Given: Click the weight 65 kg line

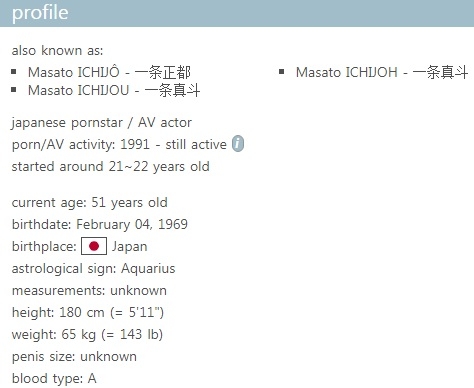Looking at the screenshot, I should [87, 335].
